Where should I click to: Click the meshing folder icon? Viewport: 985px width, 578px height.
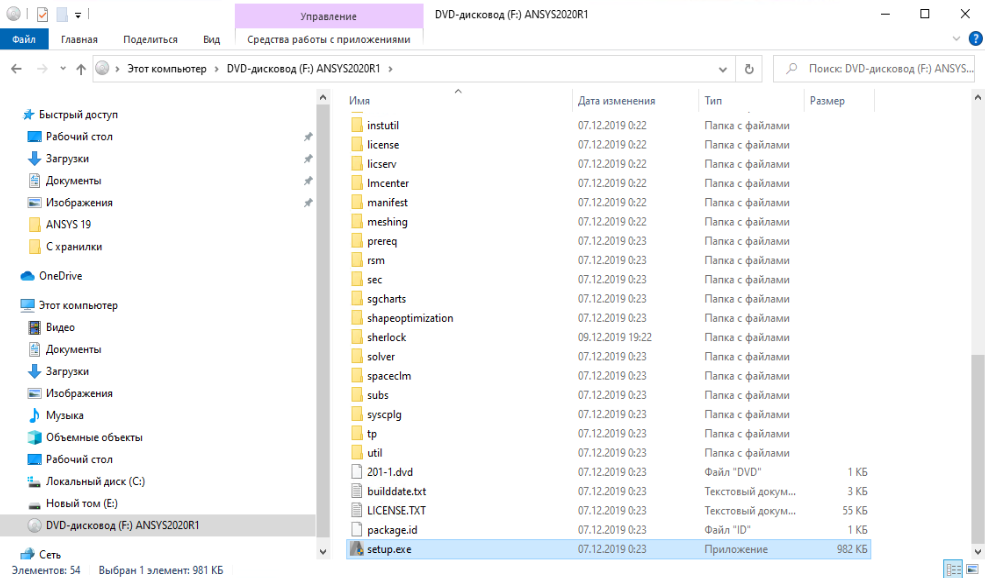(x=357, y=222)
